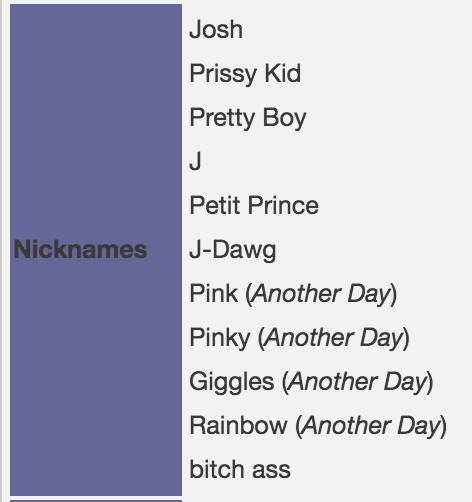This screenshot has width=472, height=502.
Task: Open the Another Day reference beside Rainbow
Action: coord(371,426)
